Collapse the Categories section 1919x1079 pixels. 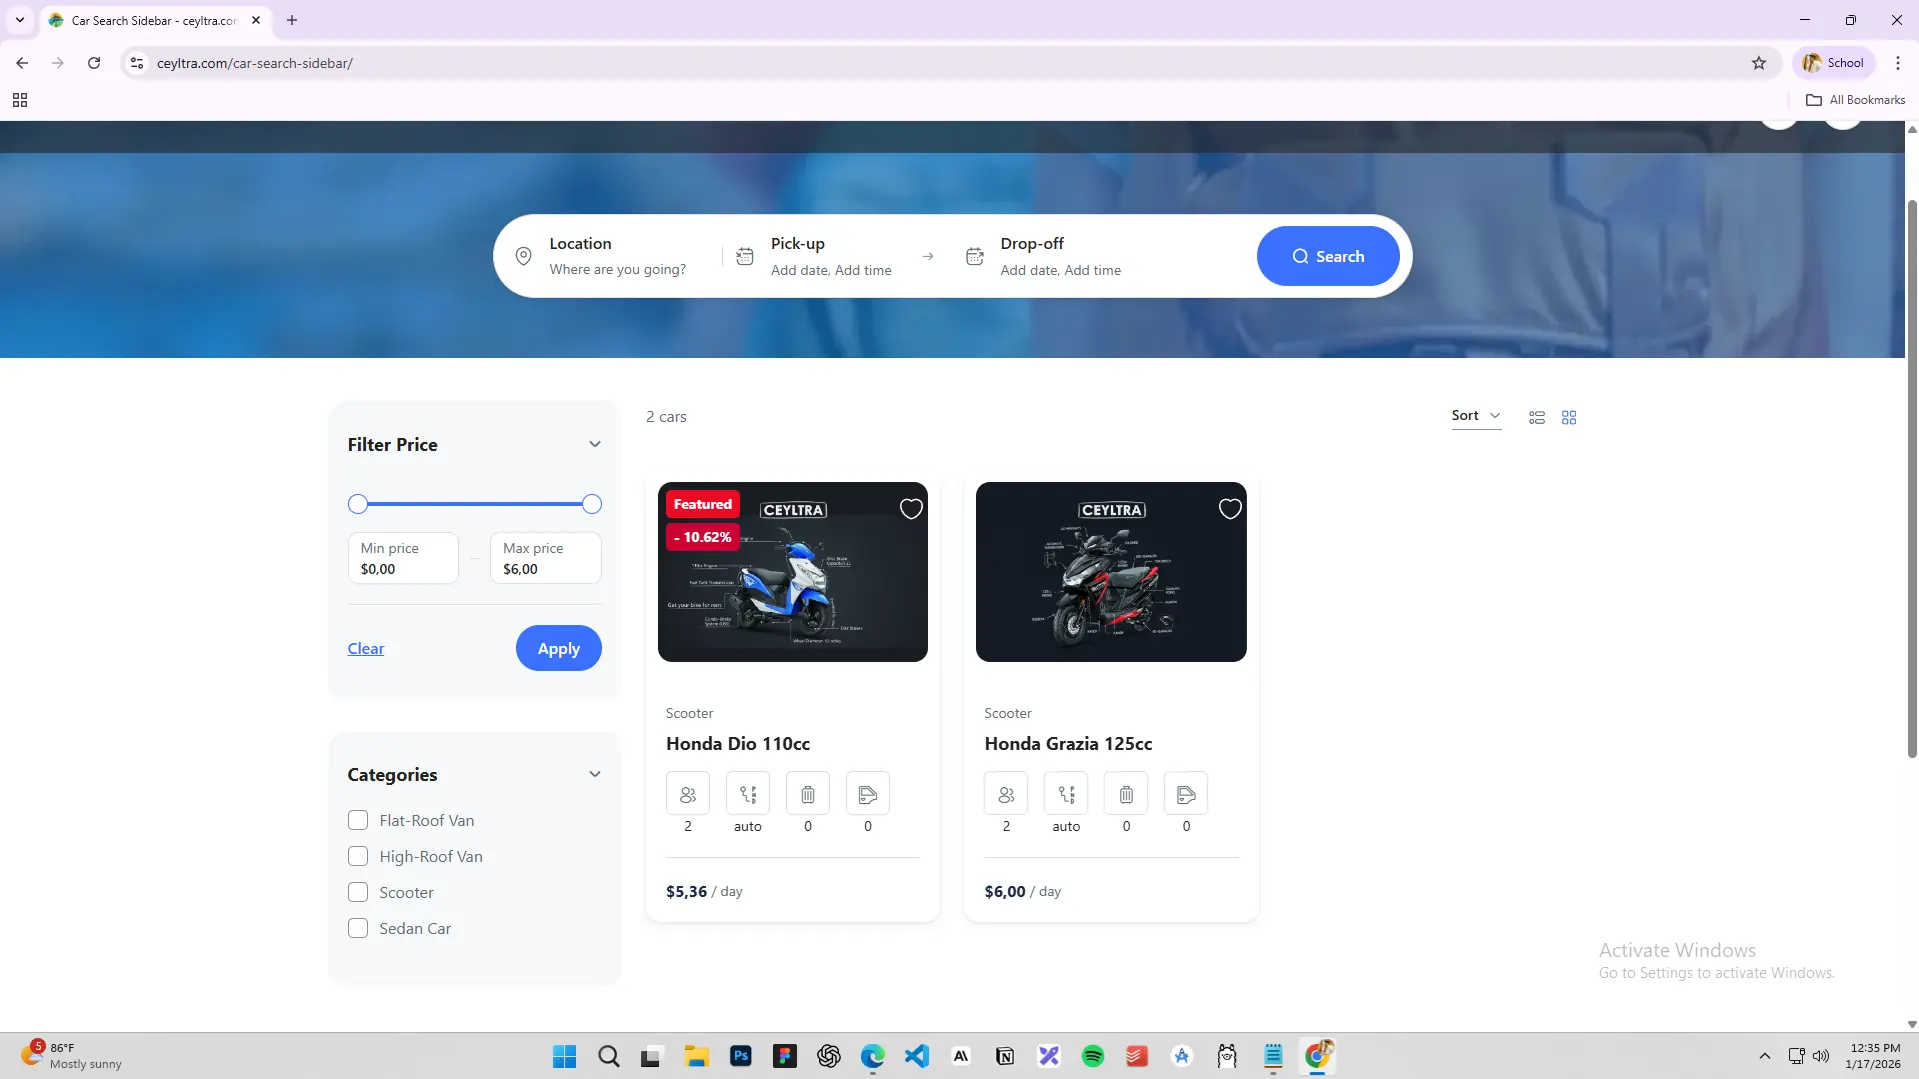(x=595, y=774)
